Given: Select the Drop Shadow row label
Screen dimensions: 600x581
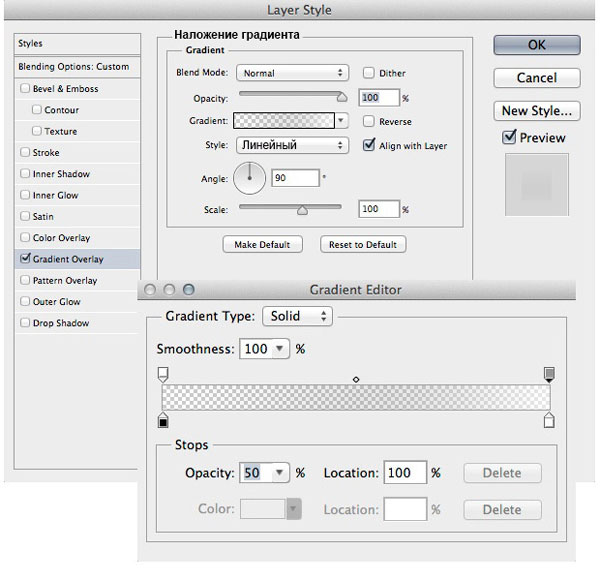Looking at the screenshot, I should coord(61,323).
